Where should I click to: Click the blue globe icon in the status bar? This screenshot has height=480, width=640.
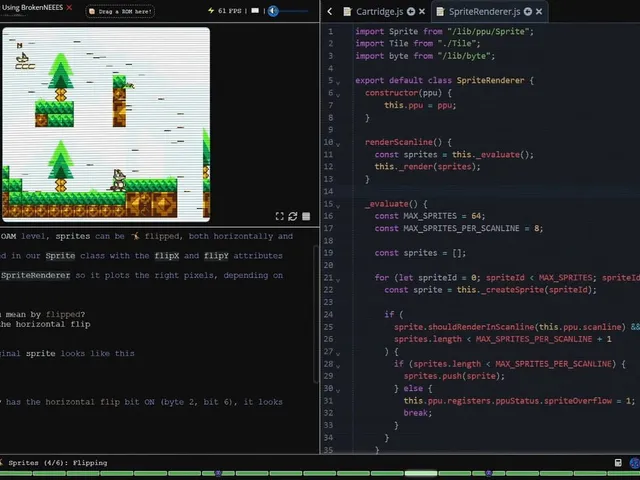point(634,463)
